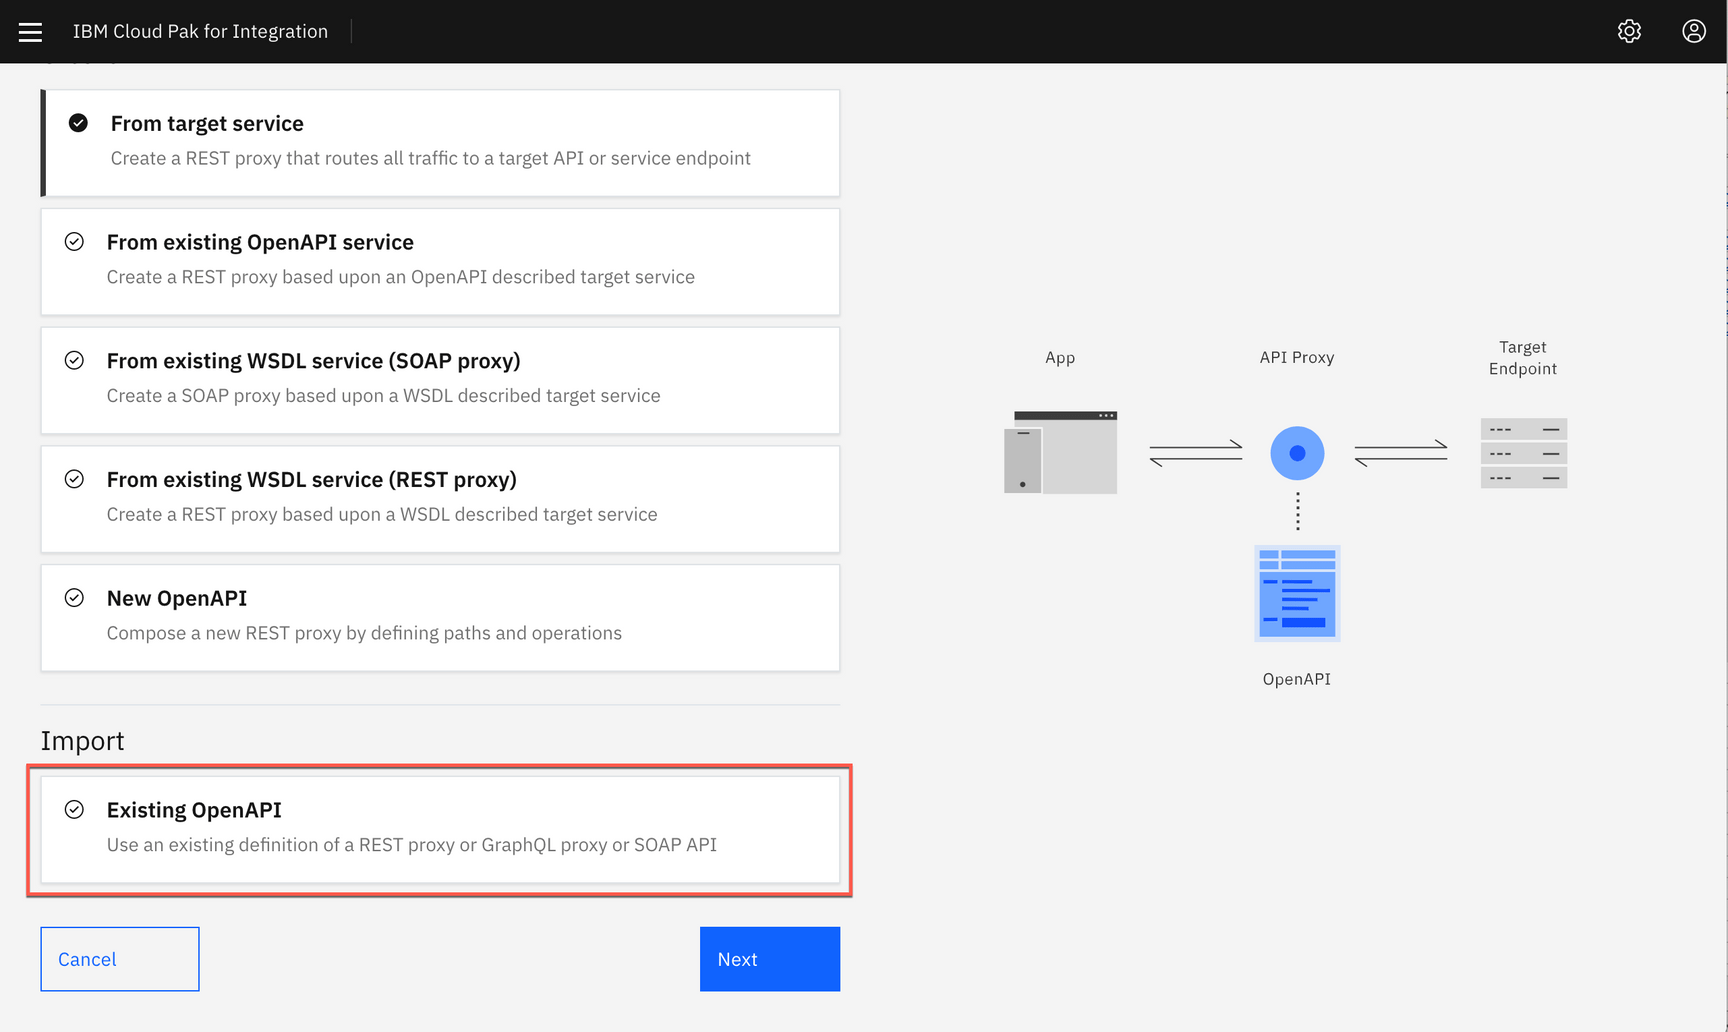
Task: Click the Cancel button
Action: click(x=120, y=959)
